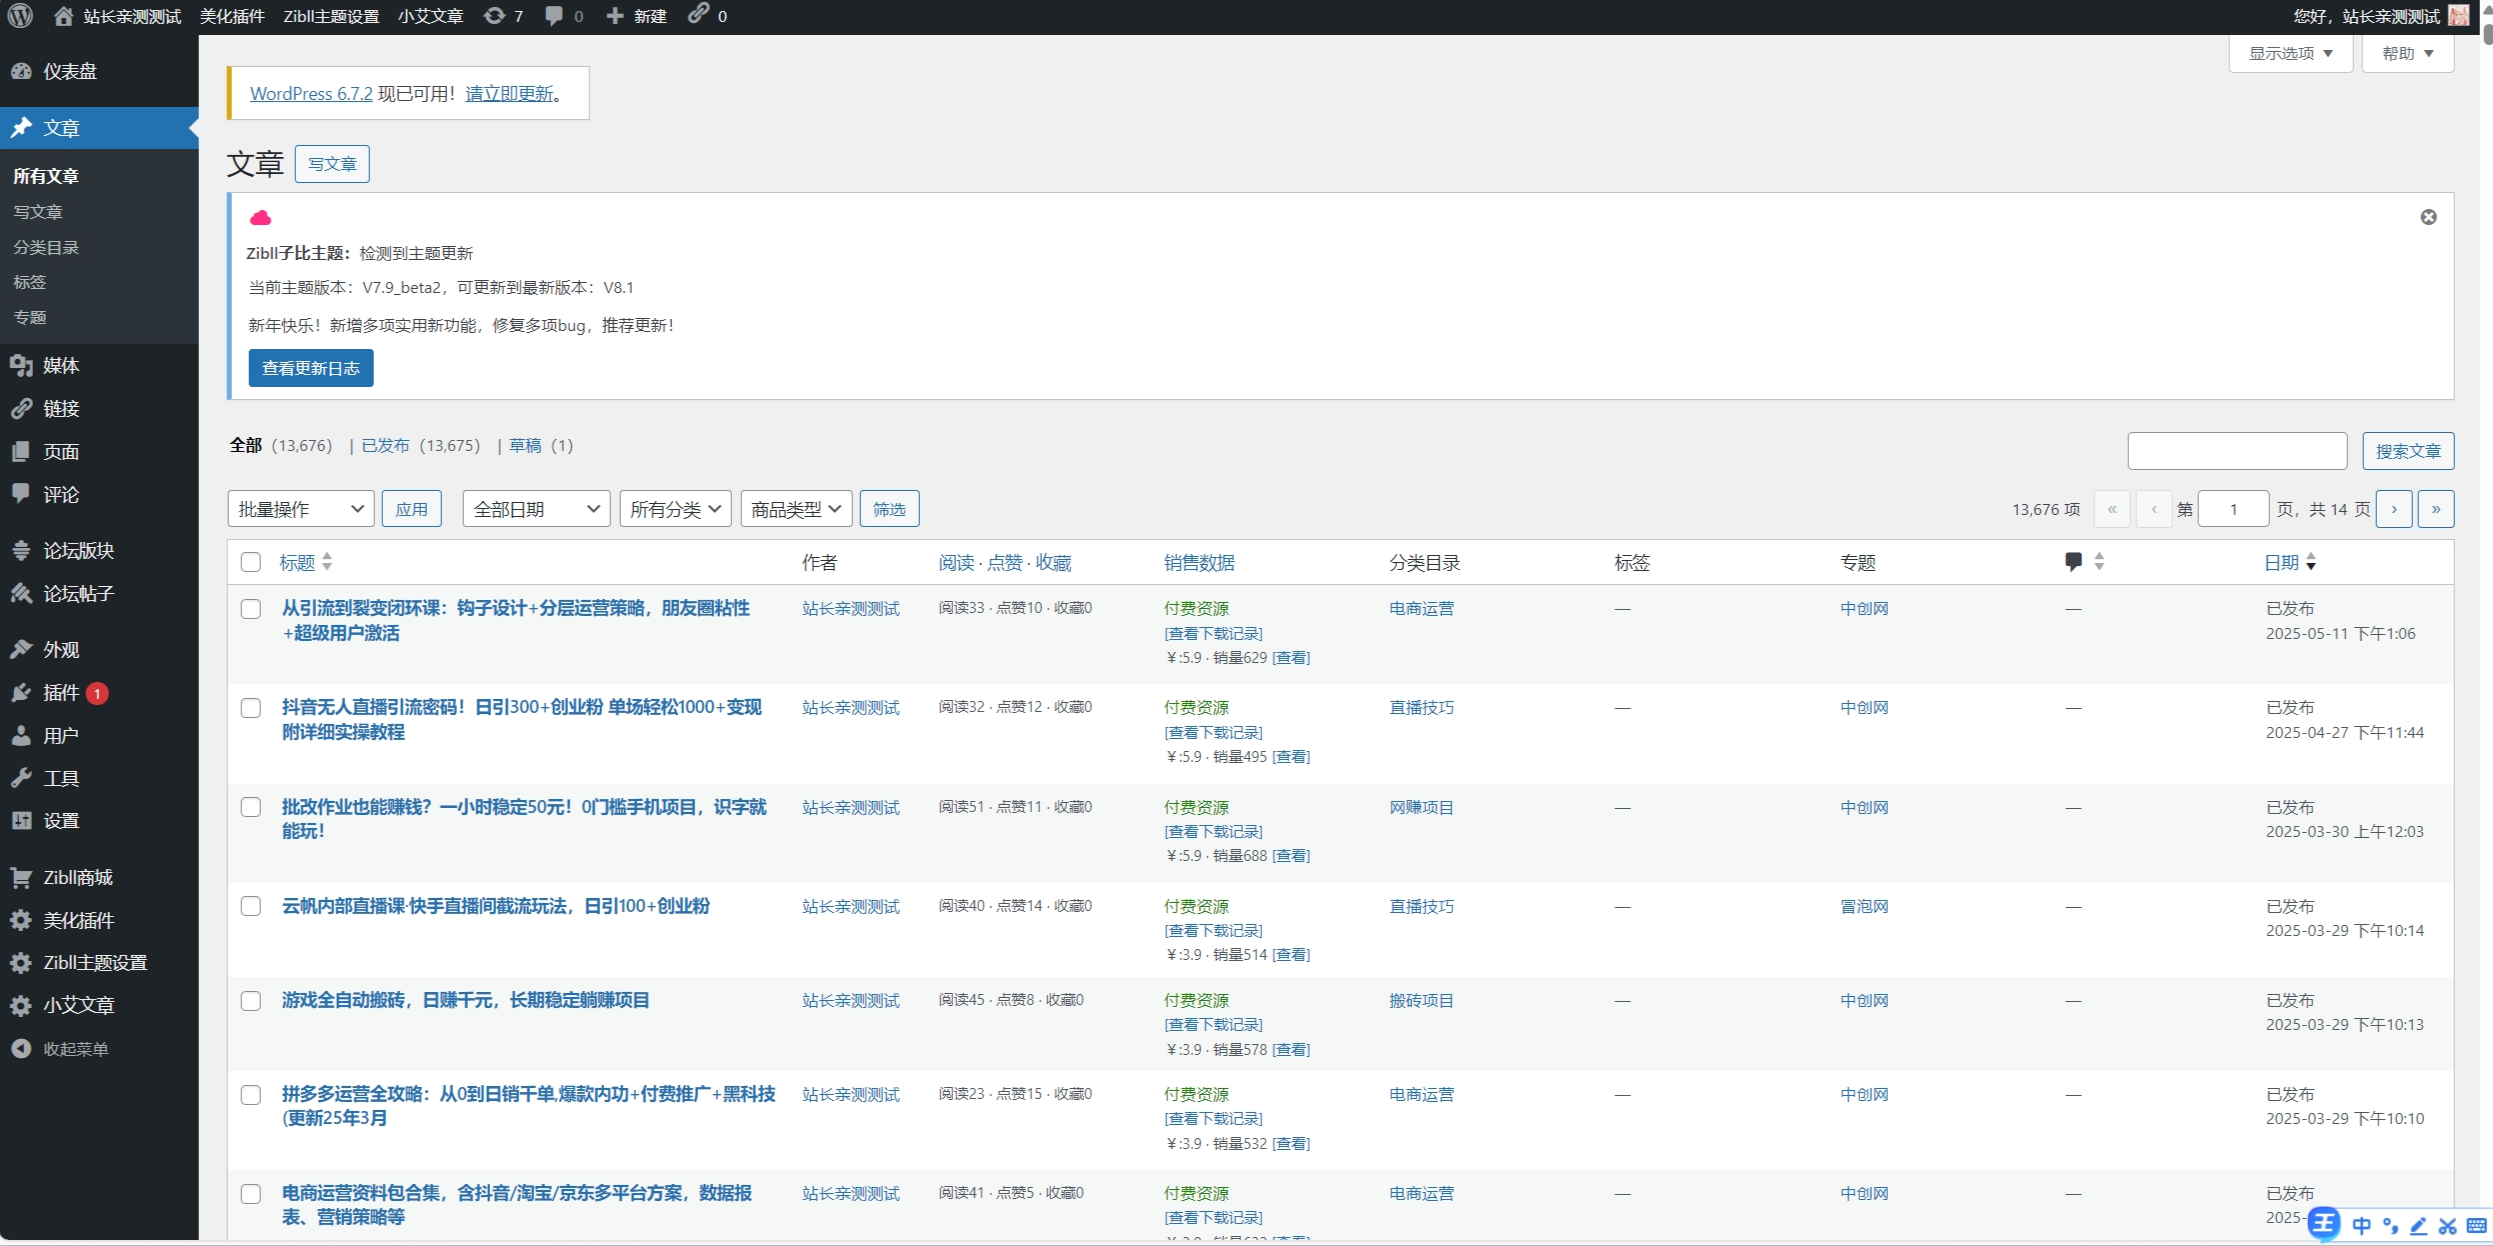Open the 商品类型 product type dropdown
The width and height of the screenshot is (2493, 1246).
[x=796, y=509]
